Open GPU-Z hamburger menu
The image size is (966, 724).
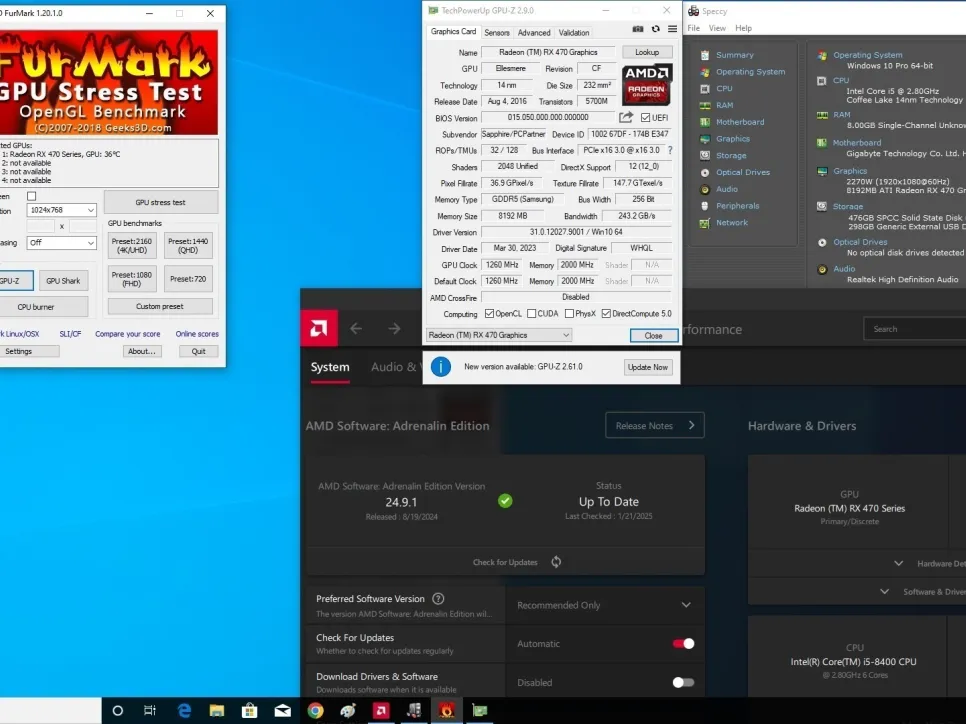tap(672, 29)
